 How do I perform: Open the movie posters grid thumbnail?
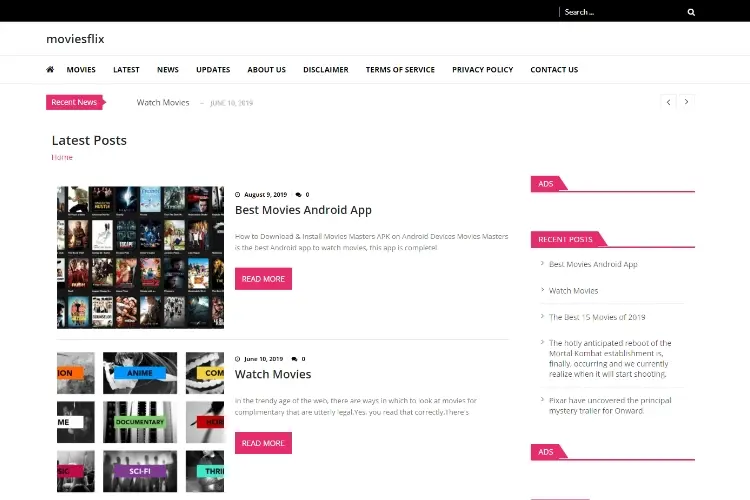[140, 257]
